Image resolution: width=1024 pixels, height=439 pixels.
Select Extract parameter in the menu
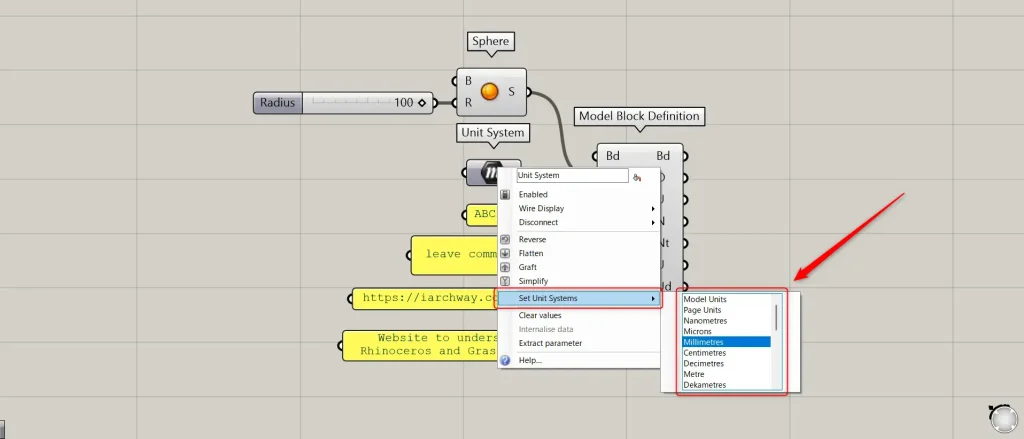[579, 343]
